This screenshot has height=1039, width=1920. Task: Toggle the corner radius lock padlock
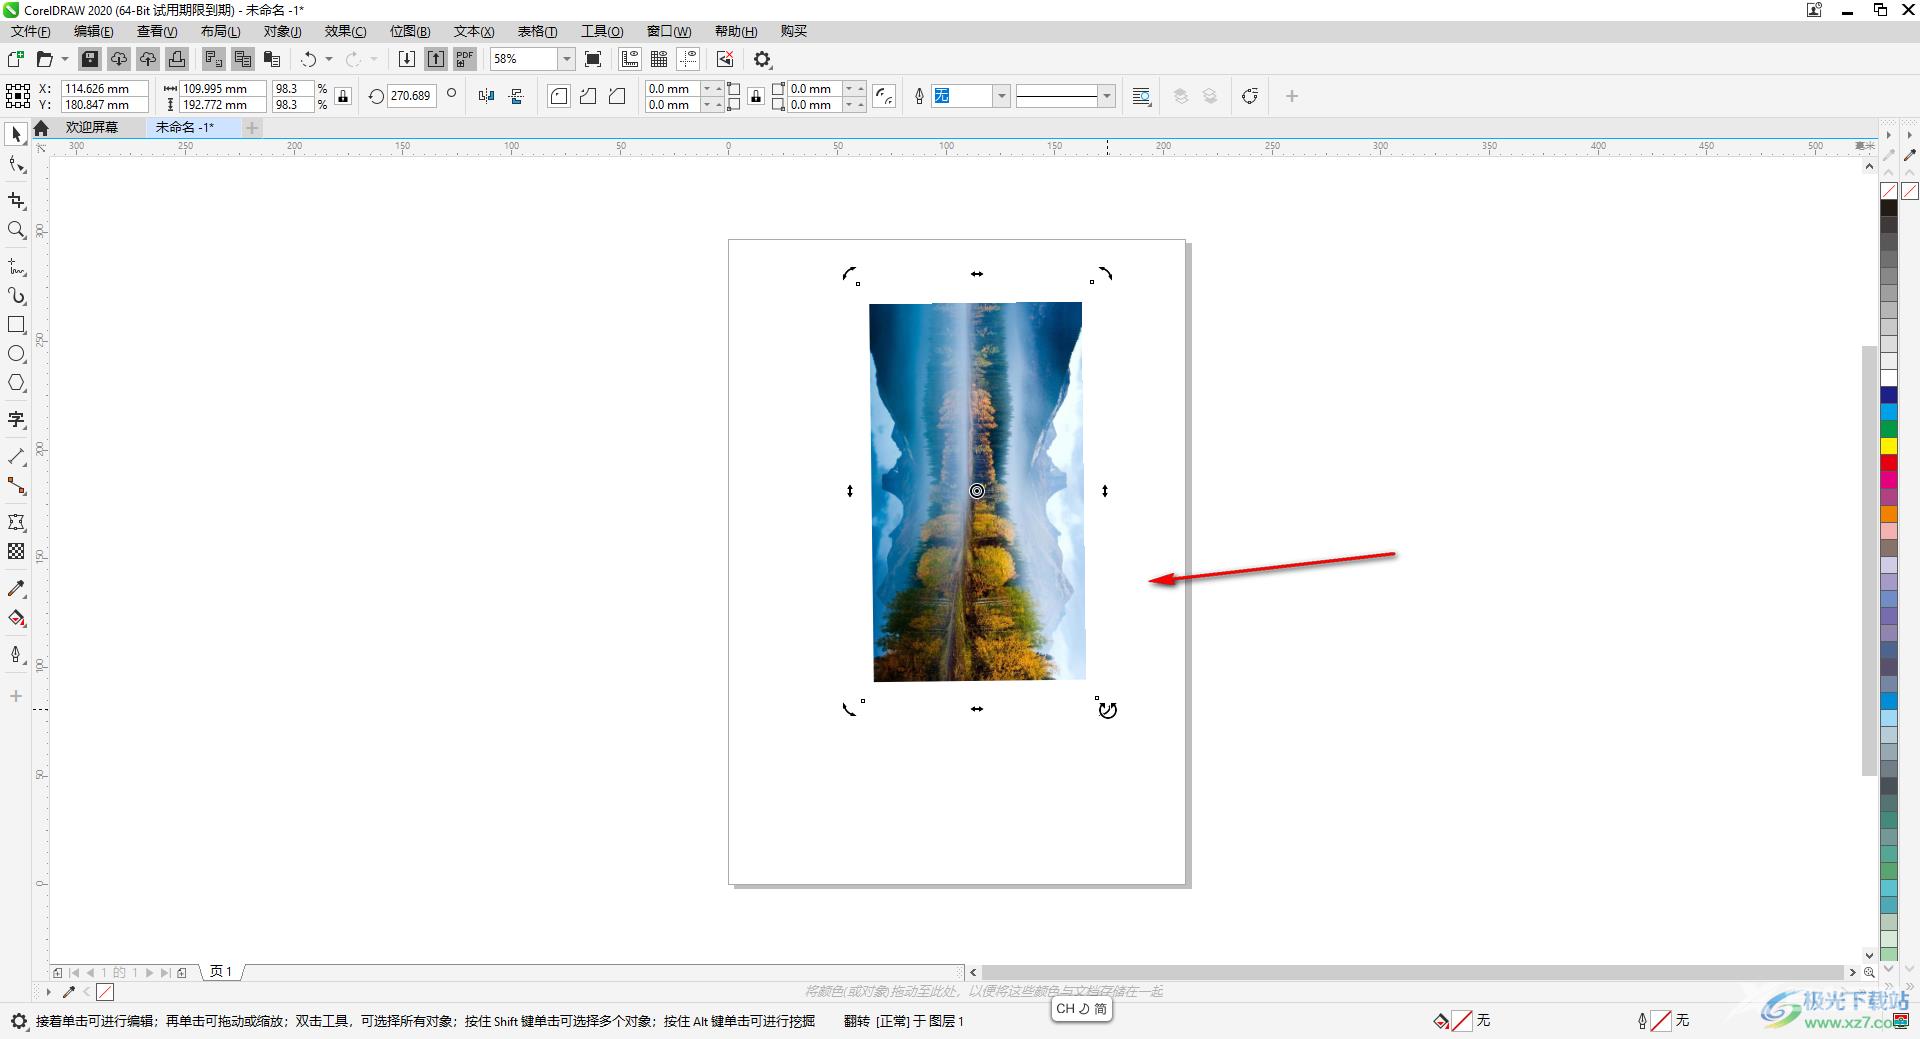click(756, 96)
